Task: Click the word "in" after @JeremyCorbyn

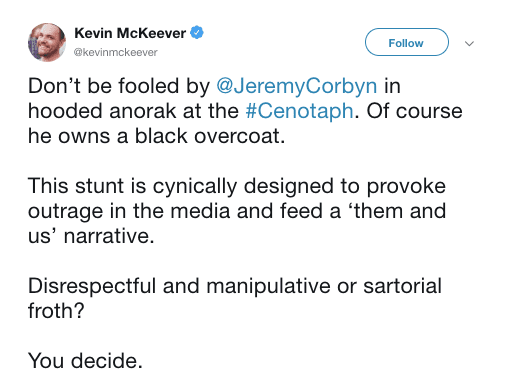Action: pyautogui.click(x=392, y=86)
